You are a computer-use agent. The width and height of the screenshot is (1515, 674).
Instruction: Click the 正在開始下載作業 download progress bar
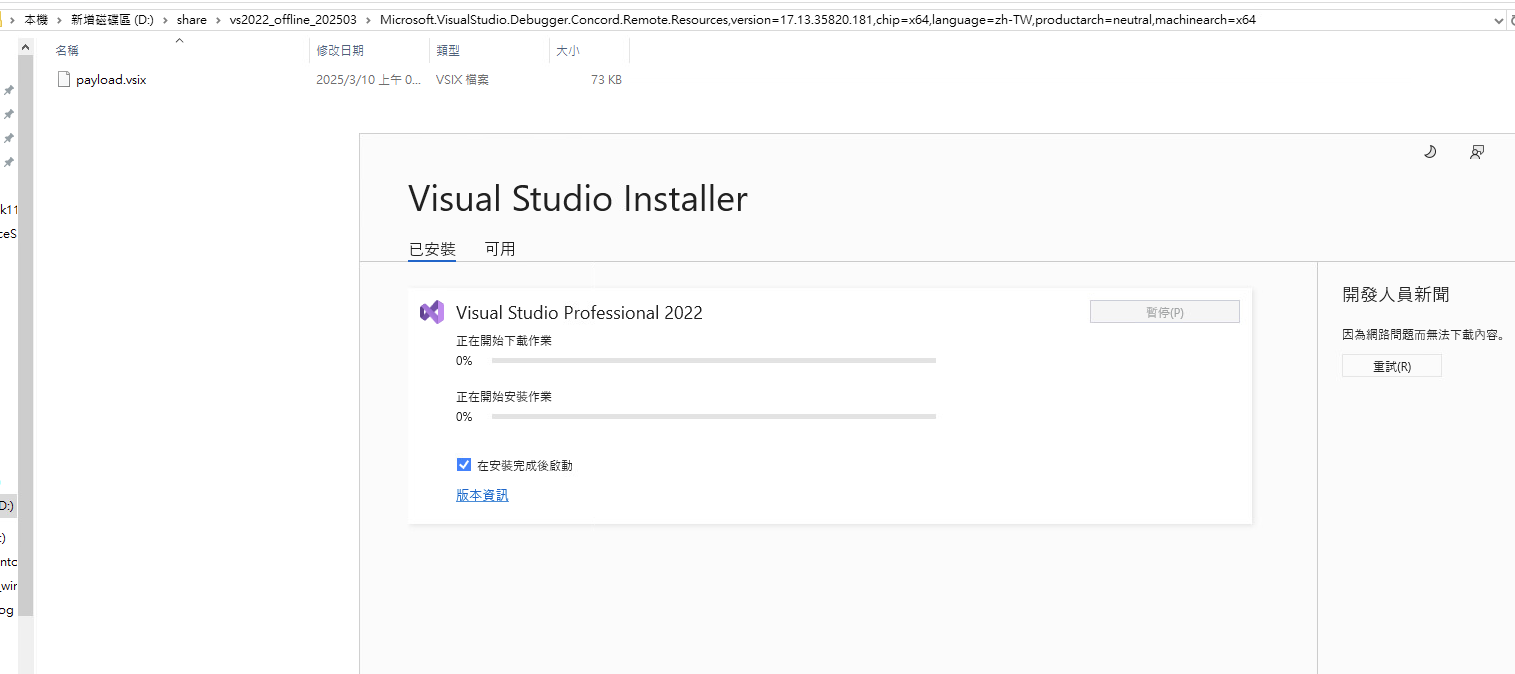(x=714, y=360)
